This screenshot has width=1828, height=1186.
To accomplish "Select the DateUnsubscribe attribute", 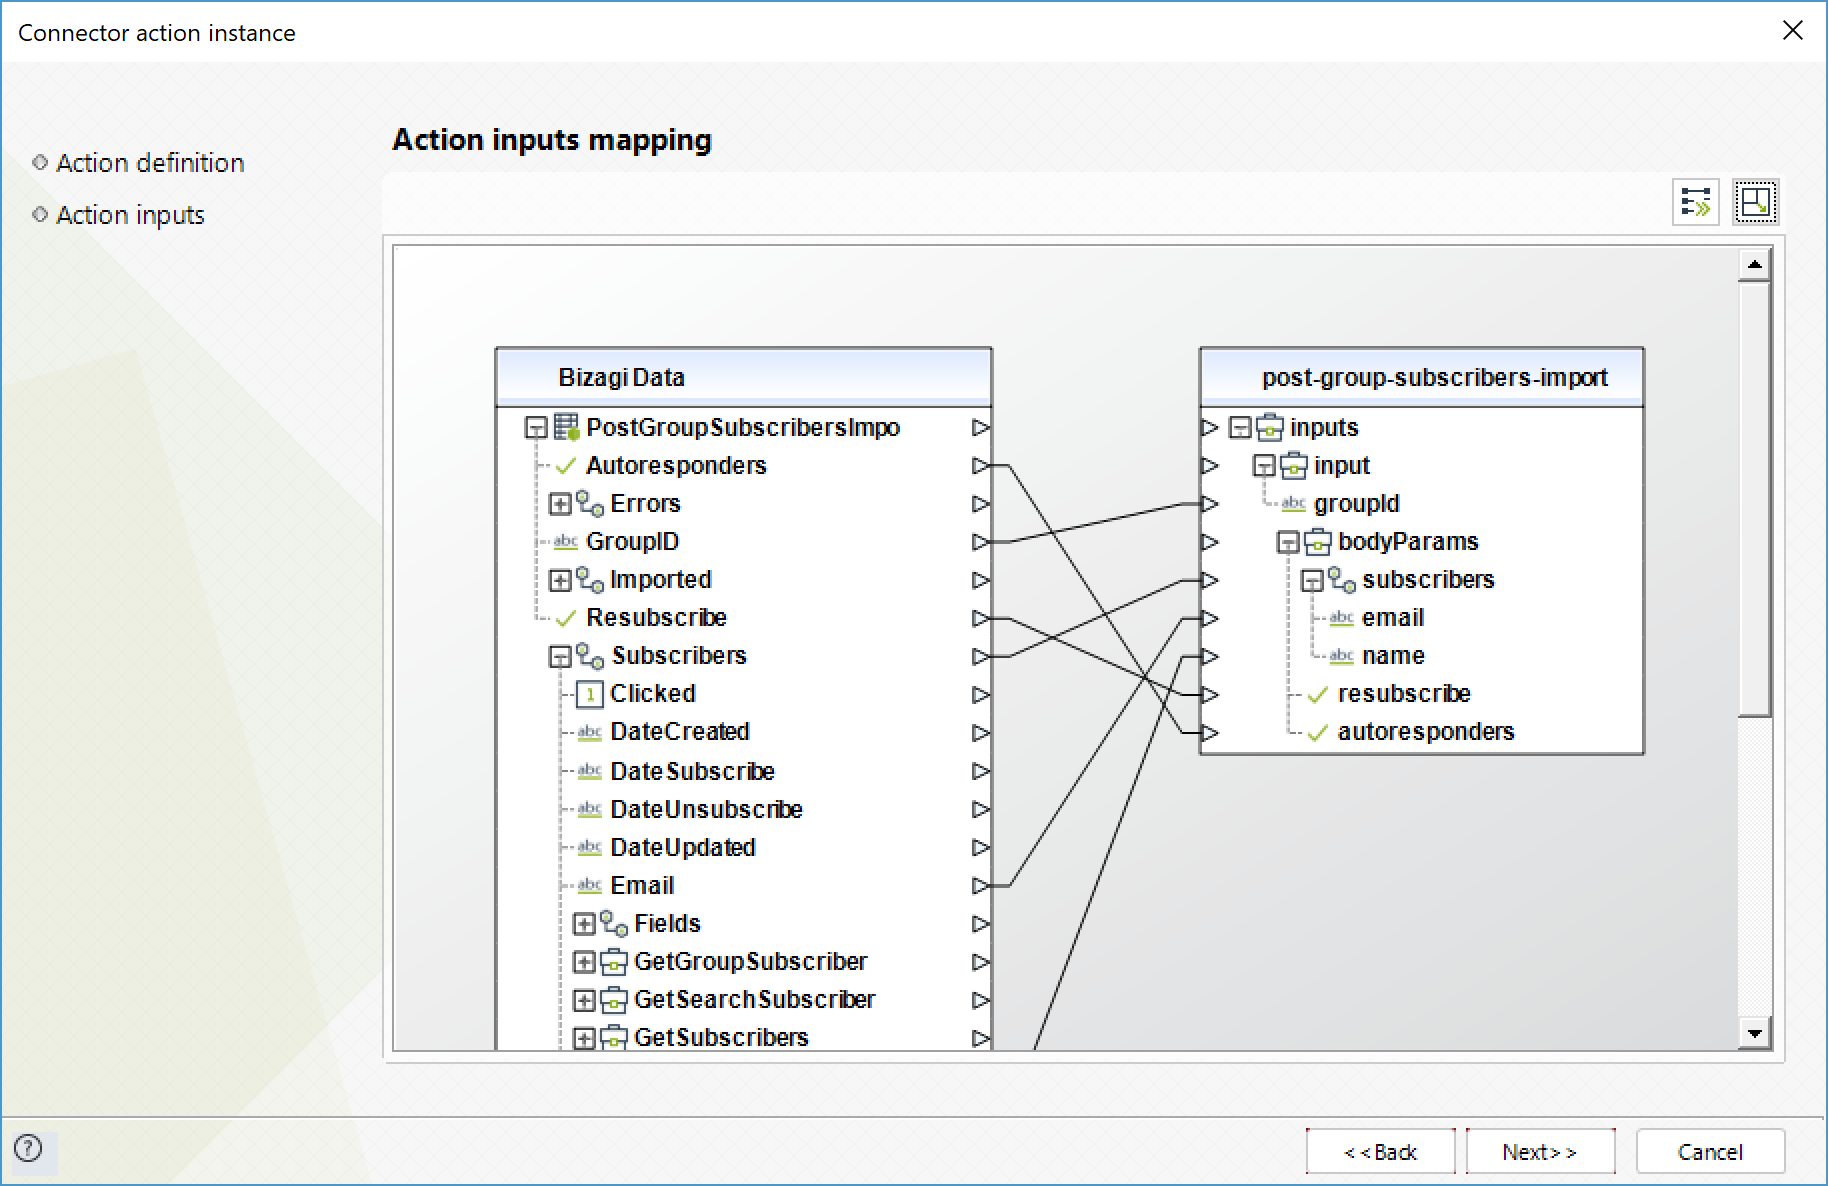I will tap(706, 809).
